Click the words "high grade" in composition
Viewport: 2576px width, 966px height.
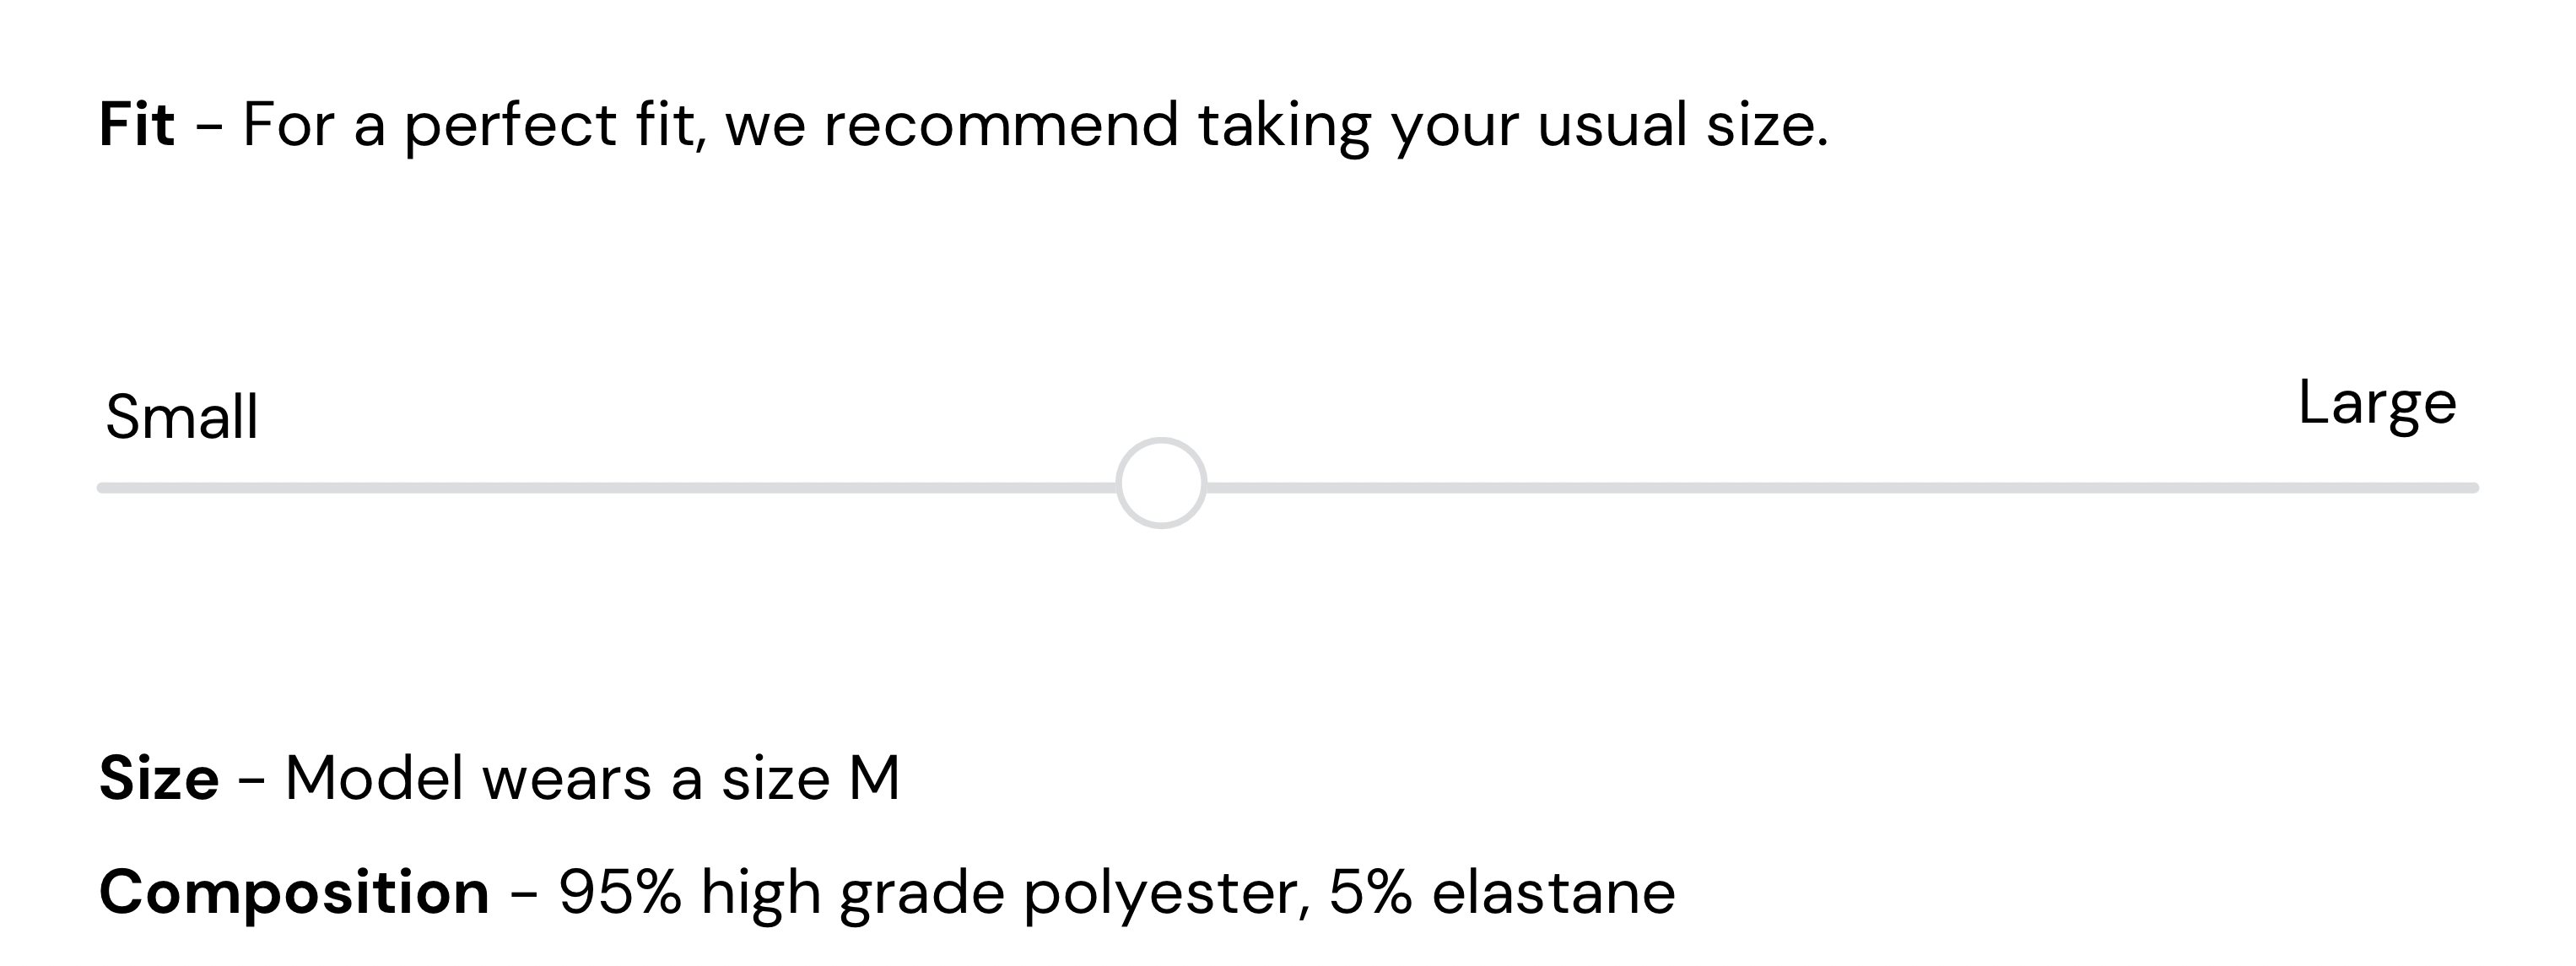tap(852, 892)
